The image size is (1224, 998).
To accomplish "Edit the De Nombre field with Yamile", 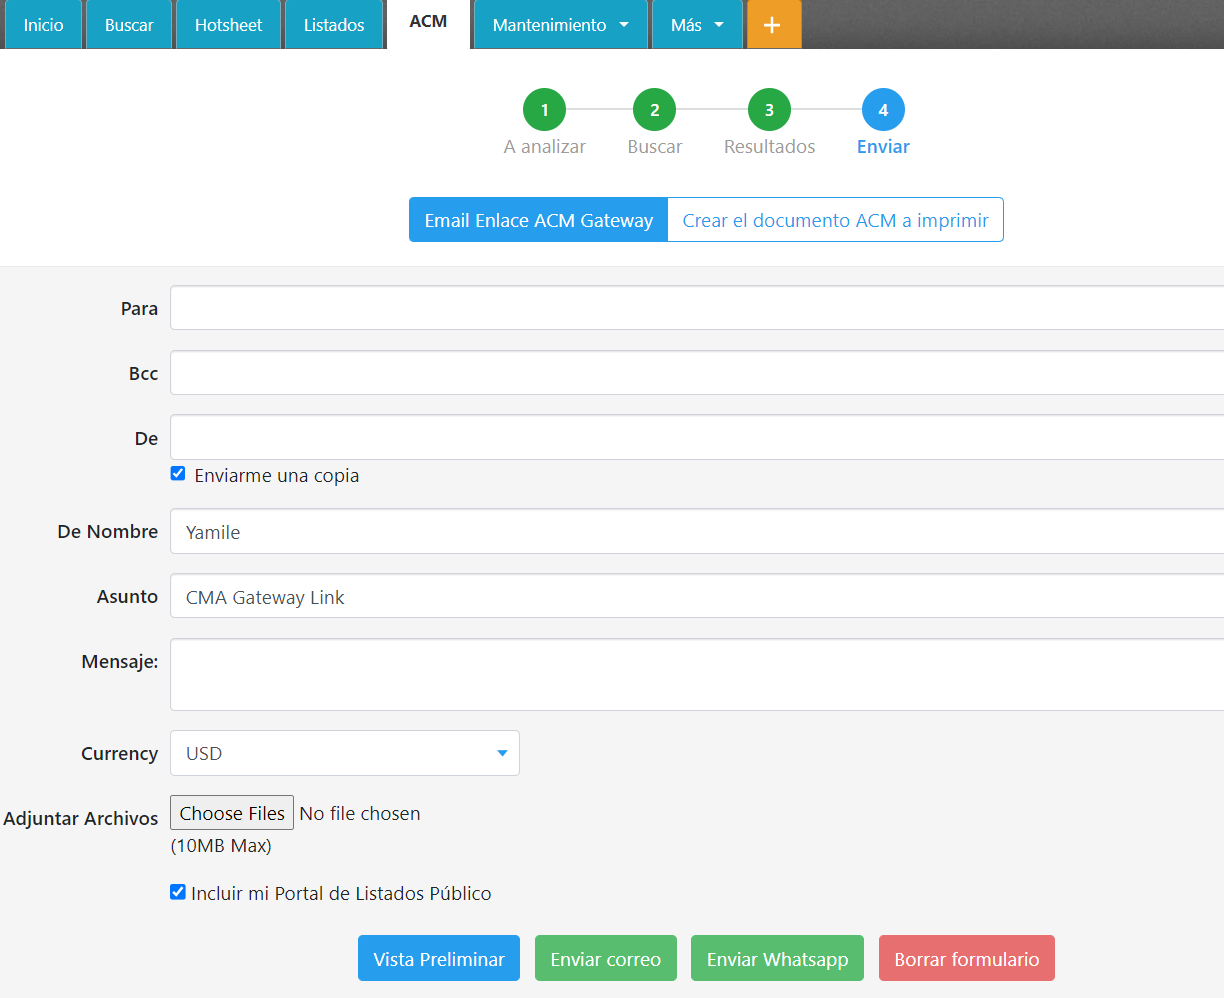I will [x=697, y=532].
